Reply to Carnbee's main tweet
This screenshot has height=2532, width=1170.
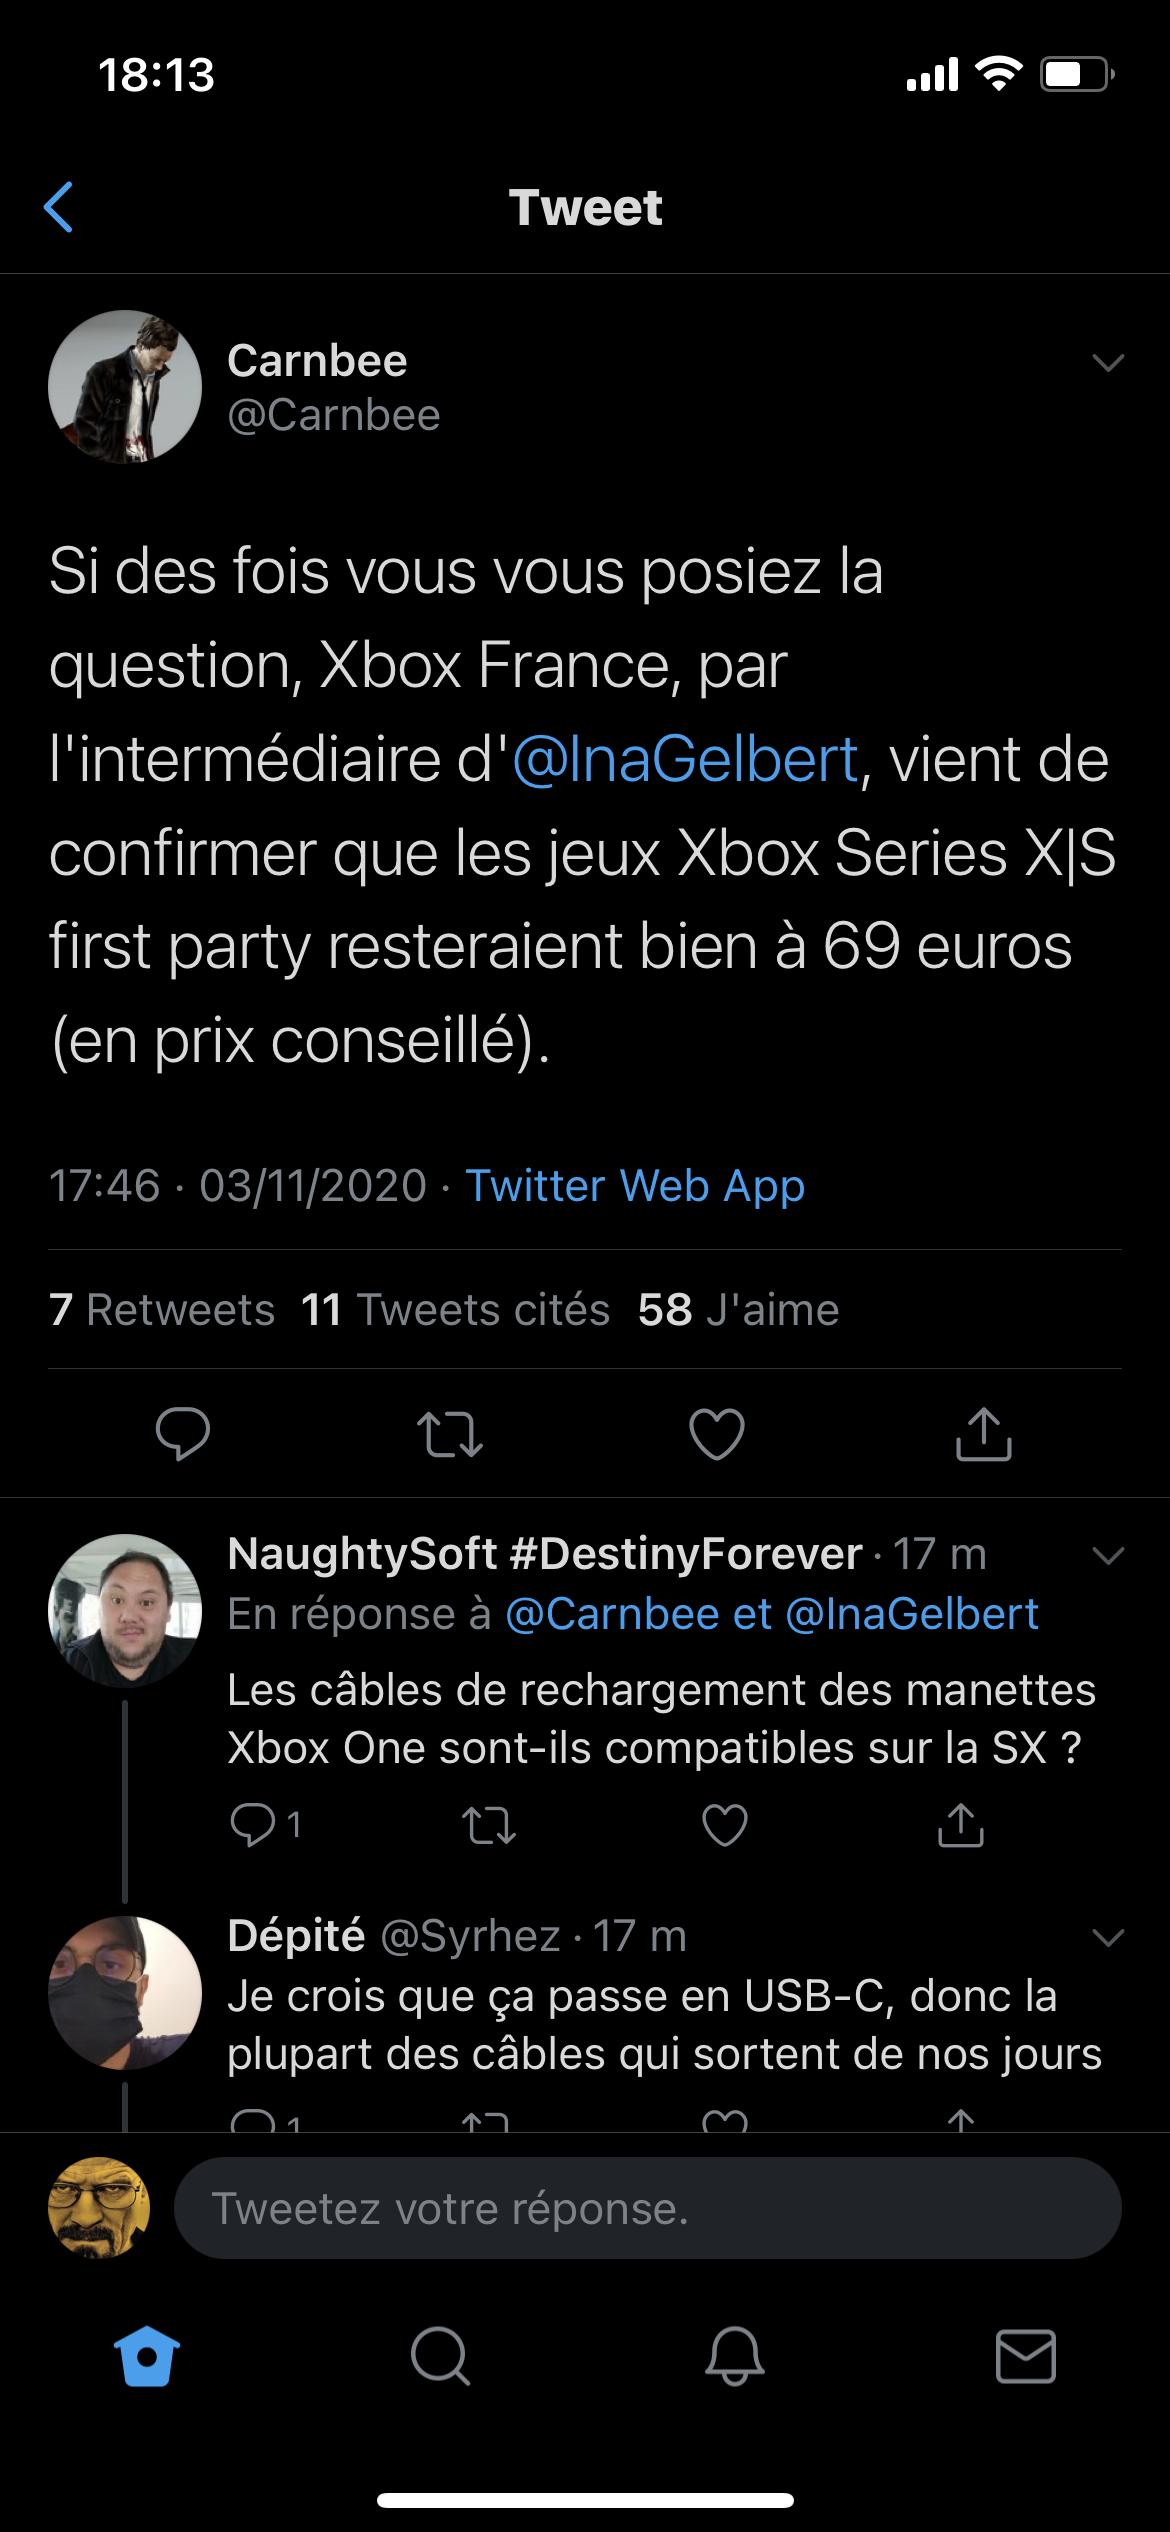click(183, 1433)
